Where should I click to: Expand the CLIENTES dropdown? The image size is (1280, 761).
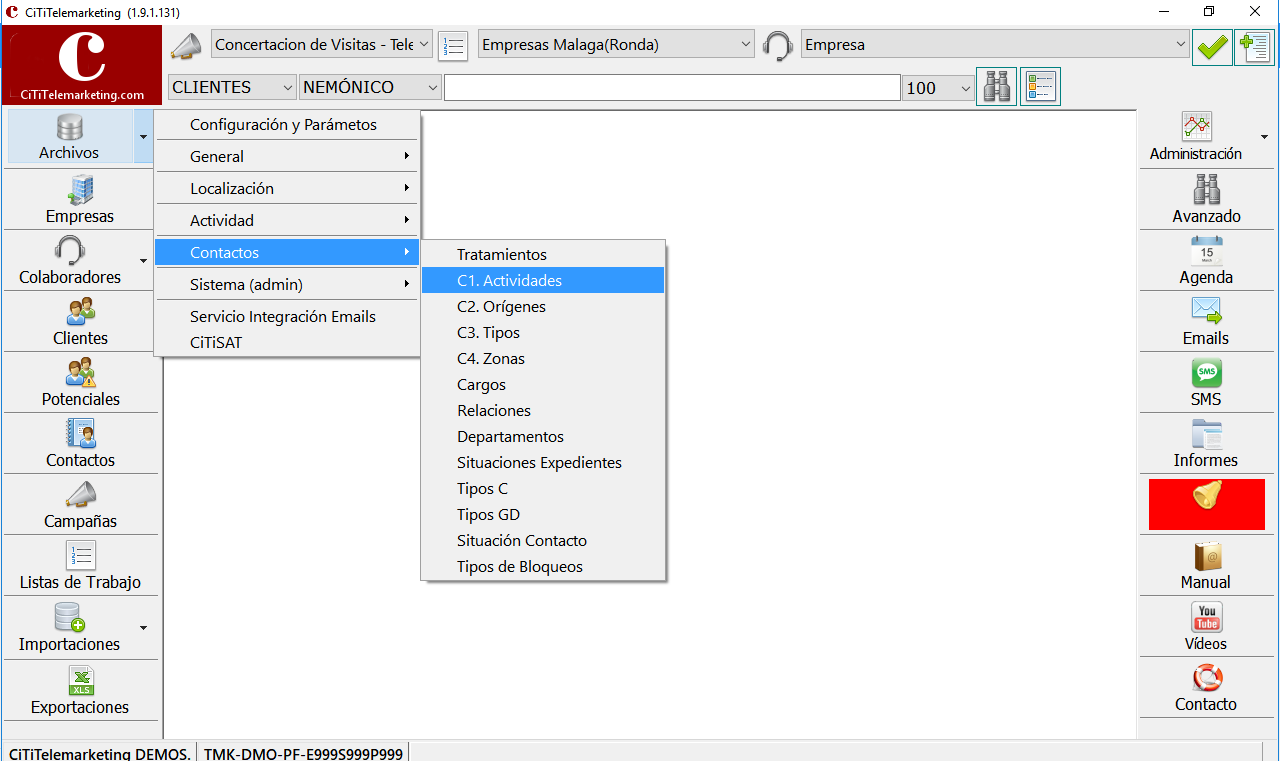[x=232, y=88]
